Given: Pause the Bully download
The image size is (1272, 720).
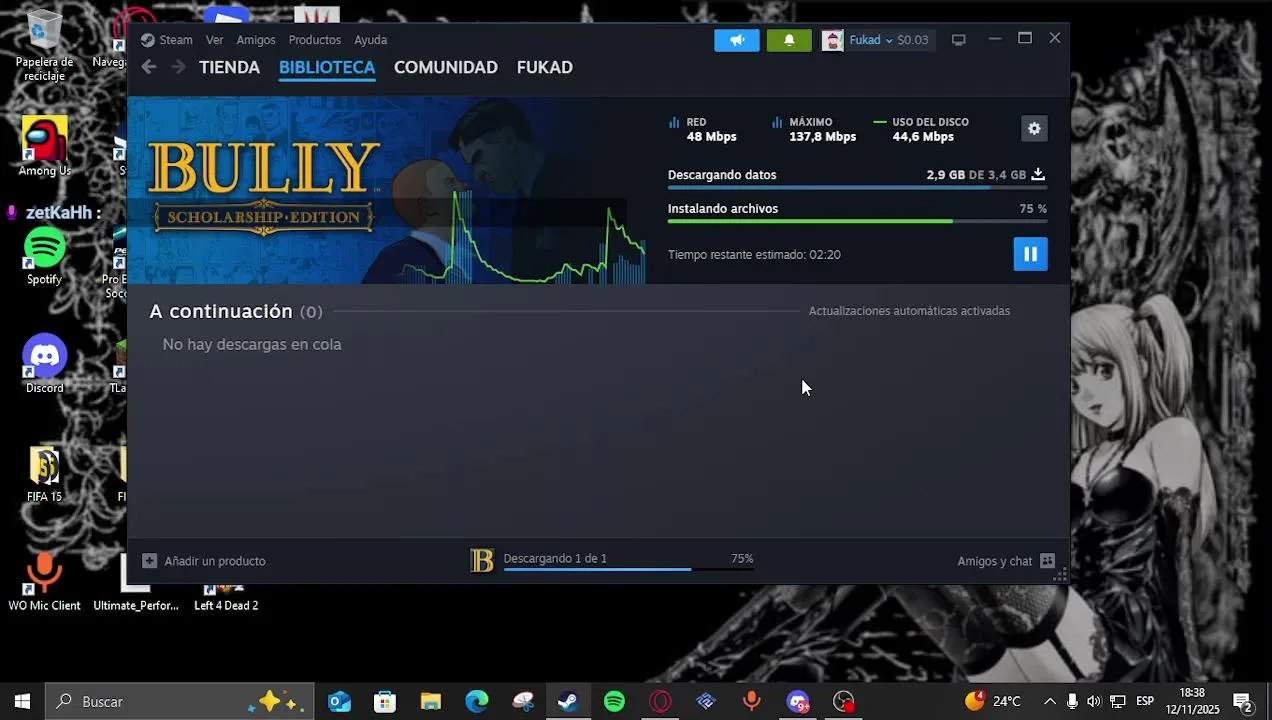Looking at the screenshot, I should click(1030, 254).
